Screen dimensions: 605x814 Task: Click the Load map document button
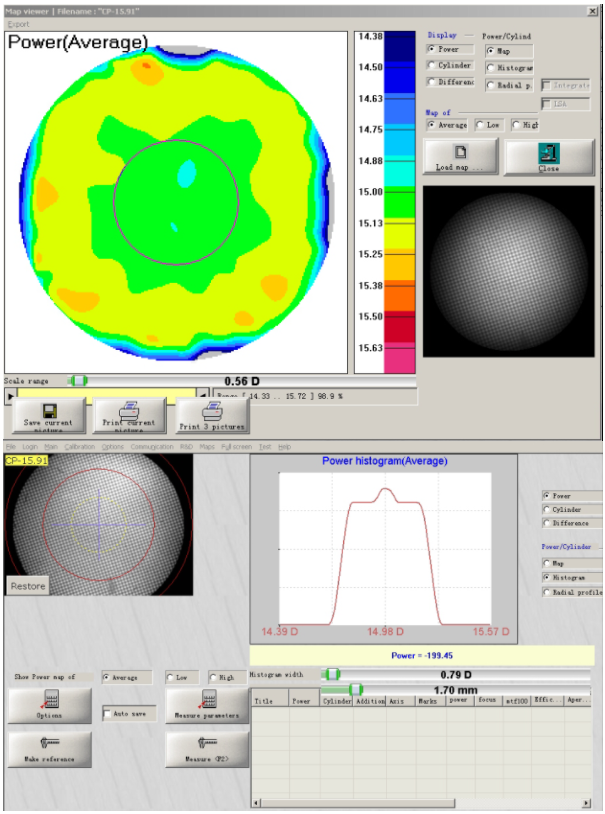[460, 156]
